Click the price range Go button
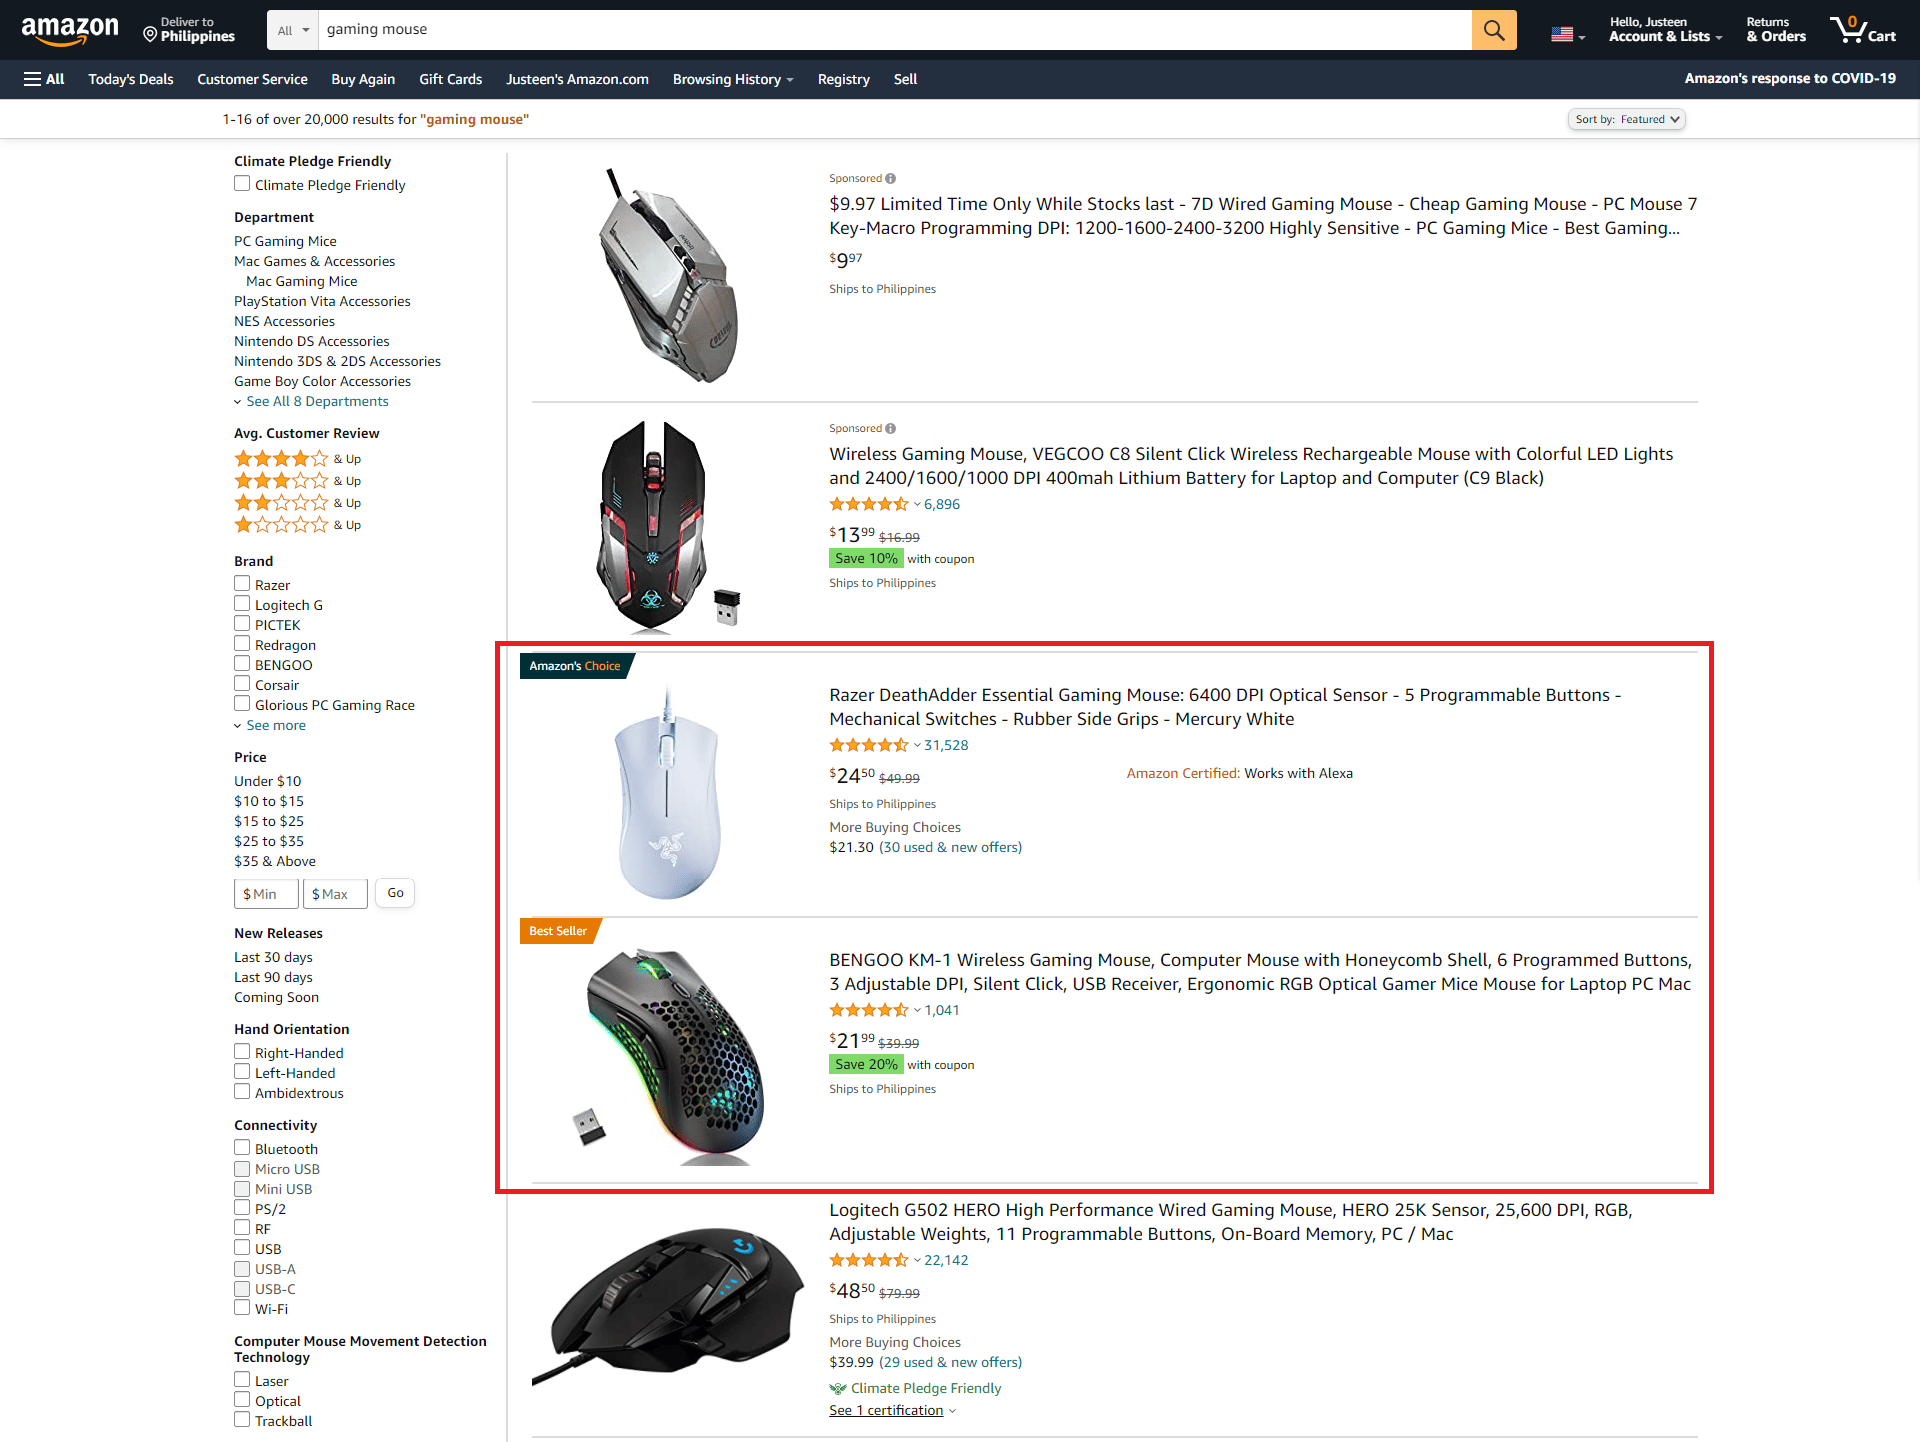This screenshot has height=1442, width=1920. pyautogui.click(x=395, y=893)
